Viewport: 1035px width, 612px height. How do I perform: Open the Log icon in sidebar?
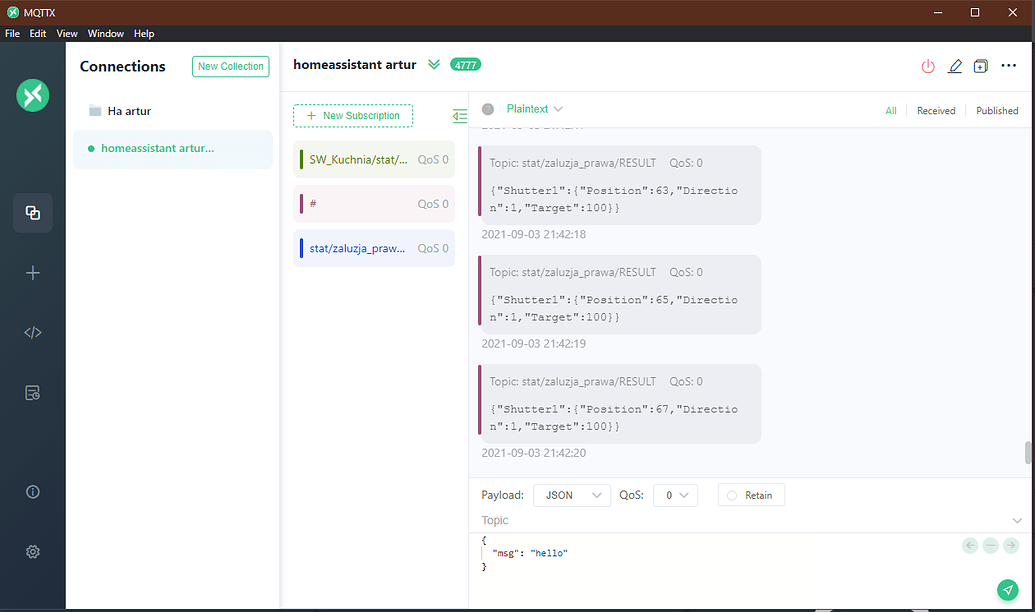[x=33, y=393]
